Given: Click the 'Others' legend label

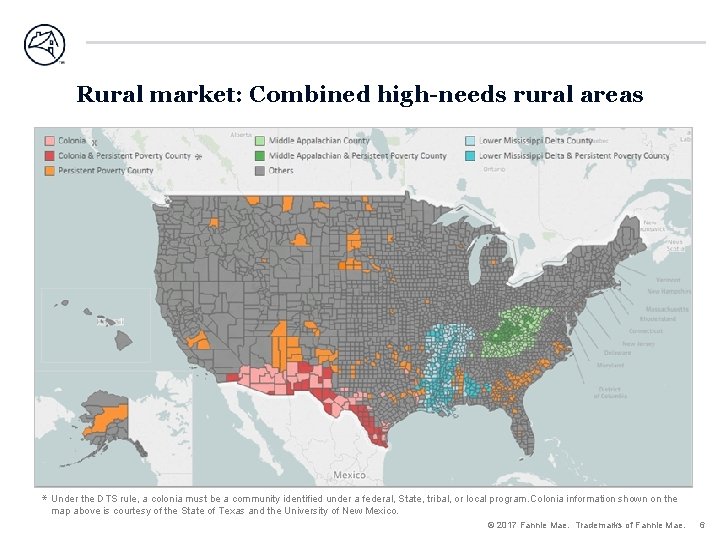Looking at the screenshot, I should (x=281, y=170).
